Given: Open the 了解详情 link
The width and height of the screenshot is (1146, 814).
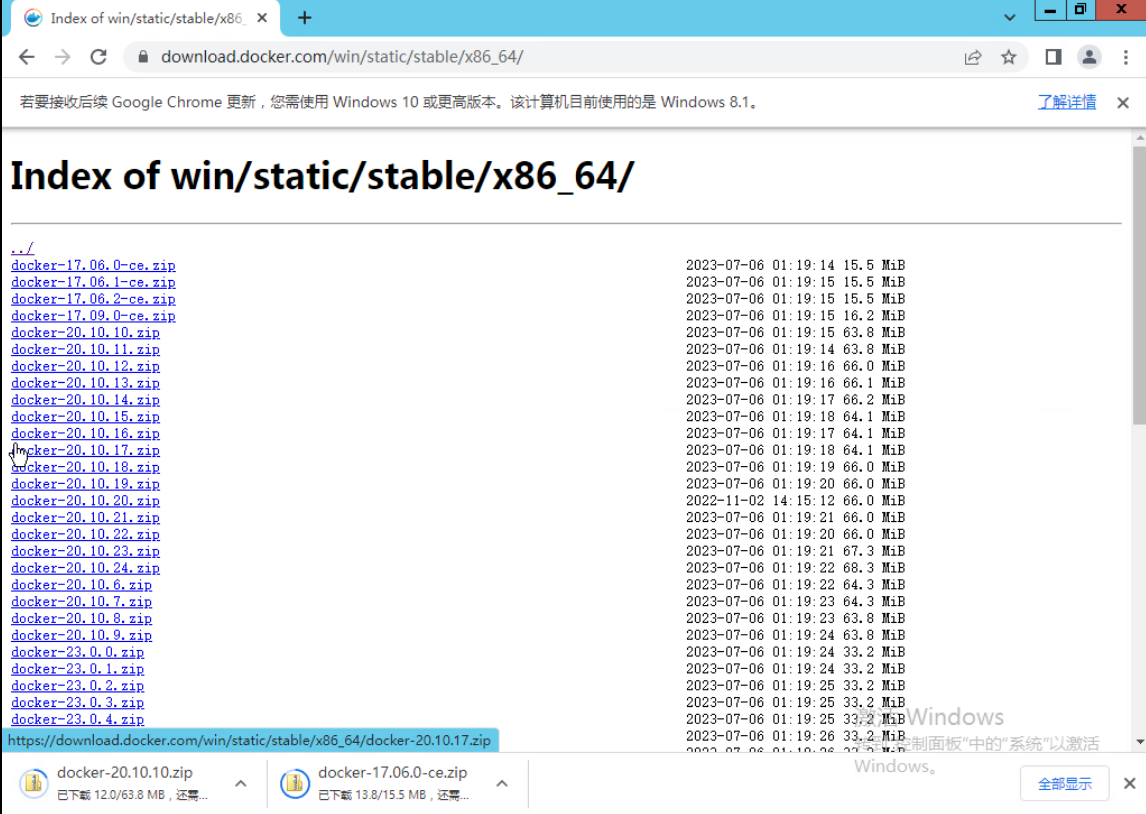Looking at the screenshot, I should pyautogui.click(x=1067, y=102).
